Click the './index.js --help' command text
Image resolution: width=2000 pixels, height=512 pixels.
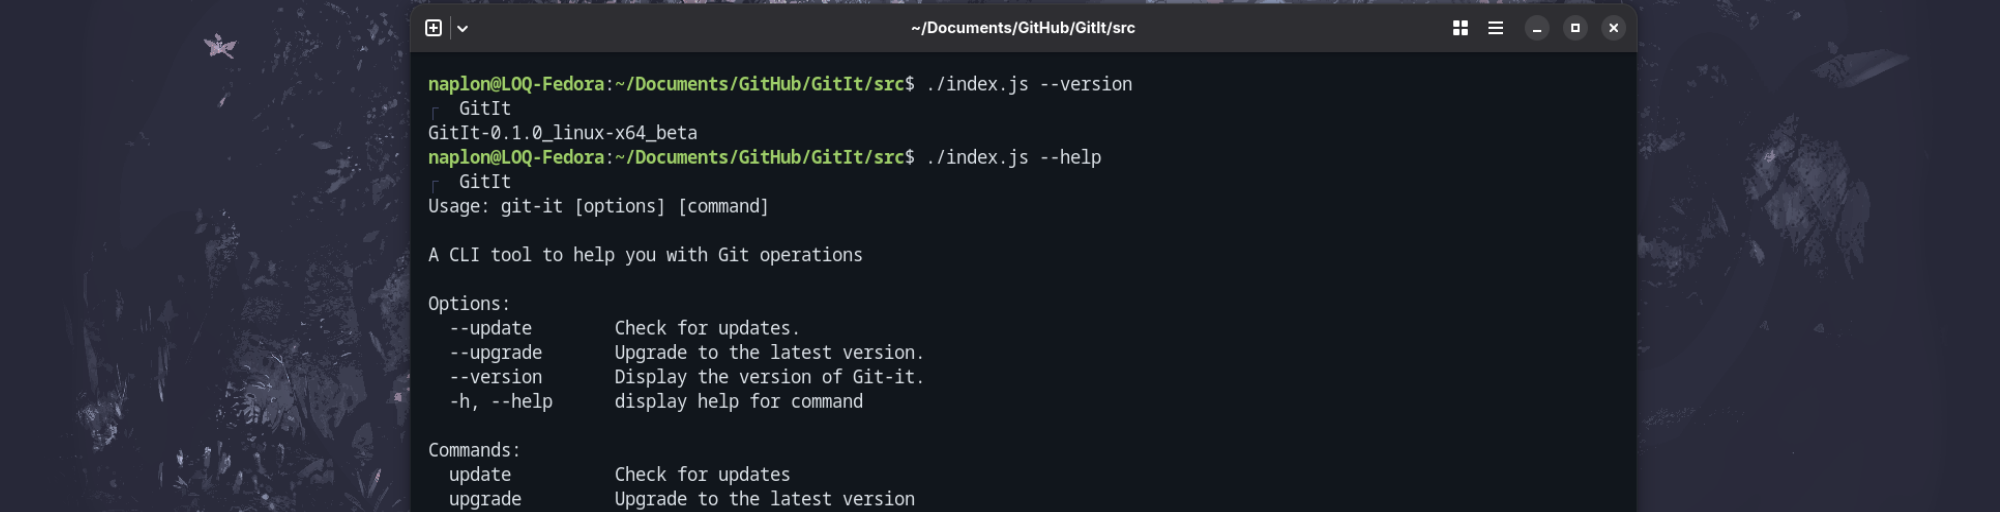click(1014, 157)
